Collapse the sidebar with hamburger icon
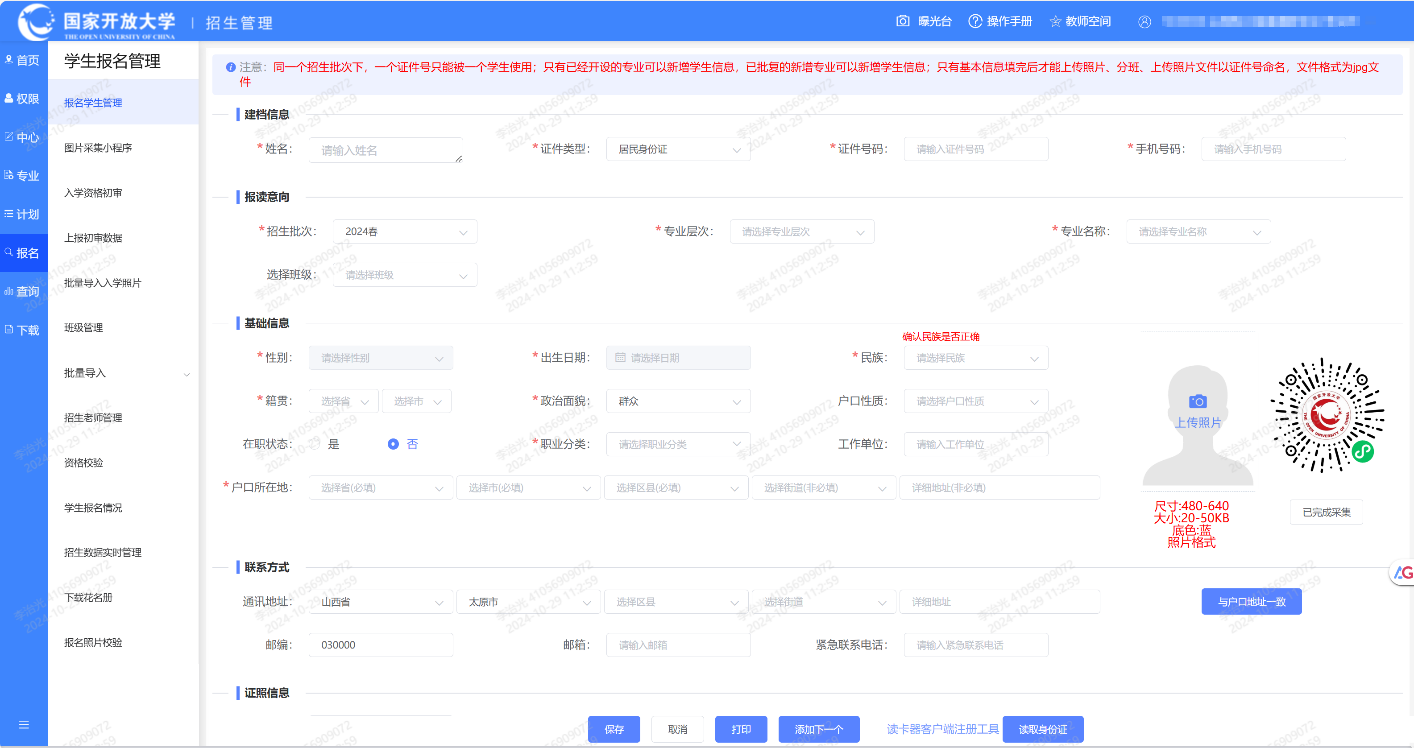The width and height of the screenshot is (1414, 748). coord(23,725)
